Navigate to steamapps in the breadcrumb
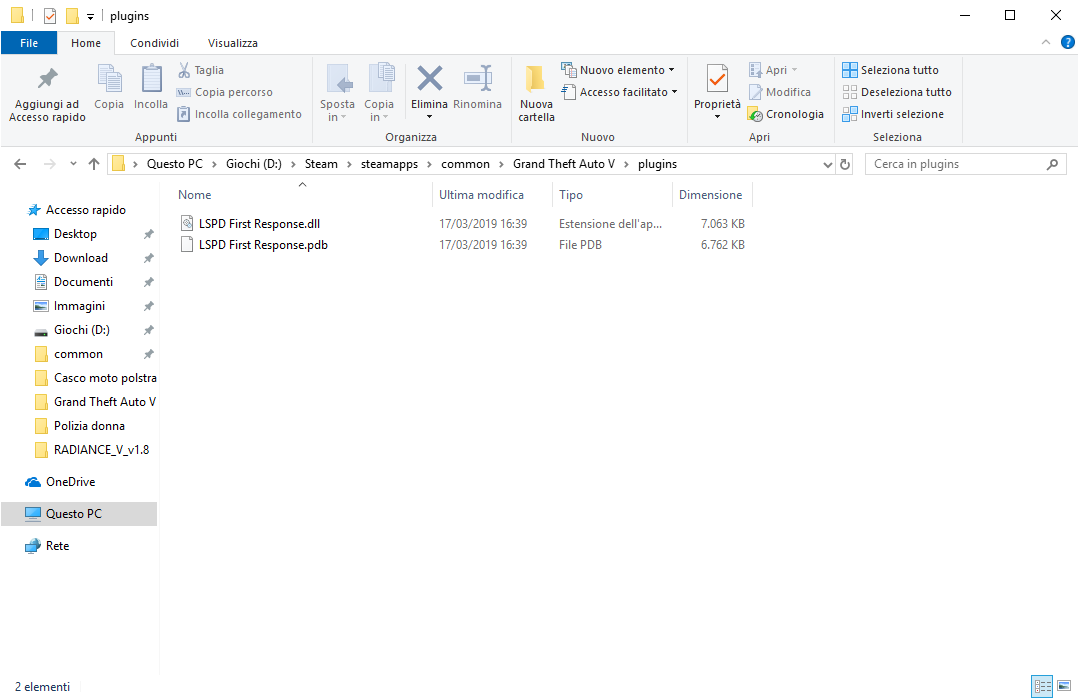The width and height of the screenshot is (1078, 698). (389, 164)
